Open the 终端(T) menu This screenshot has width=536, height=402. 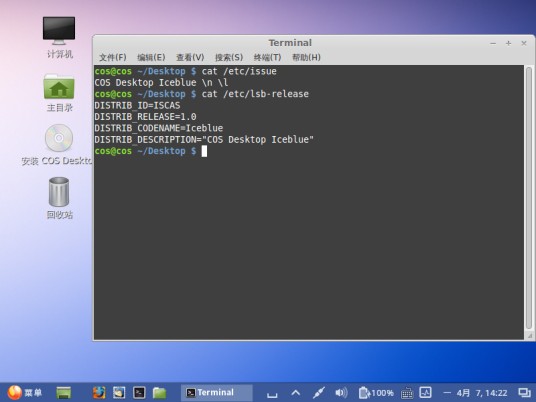(x=267, y=57)
